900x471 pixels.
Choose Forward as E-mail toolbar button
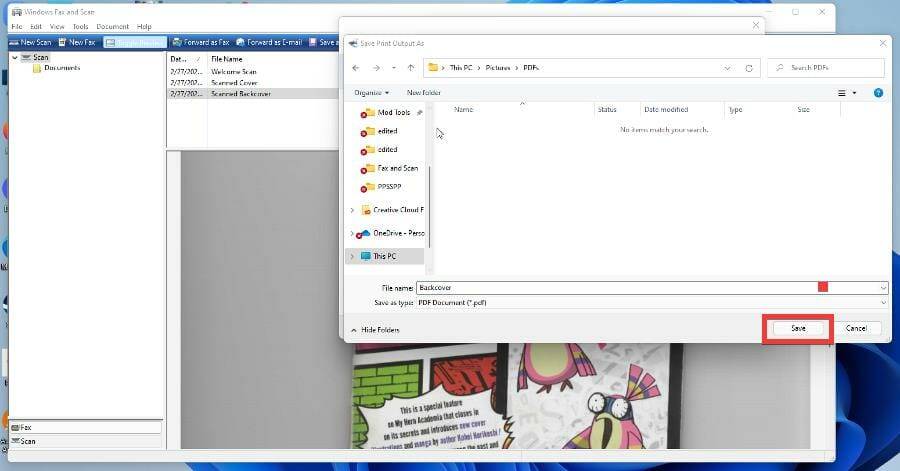pyautogui.click(x=269, y=42)
